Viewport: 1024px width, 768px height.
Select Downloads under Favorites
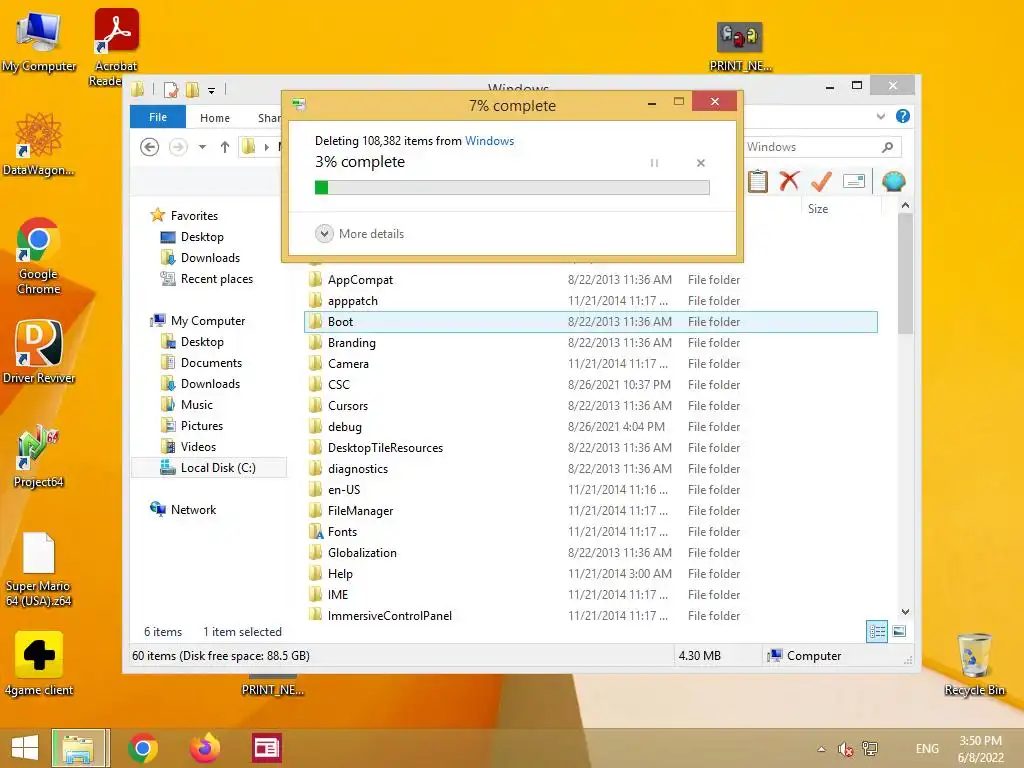pyautogui.click(x=210, y=258)
